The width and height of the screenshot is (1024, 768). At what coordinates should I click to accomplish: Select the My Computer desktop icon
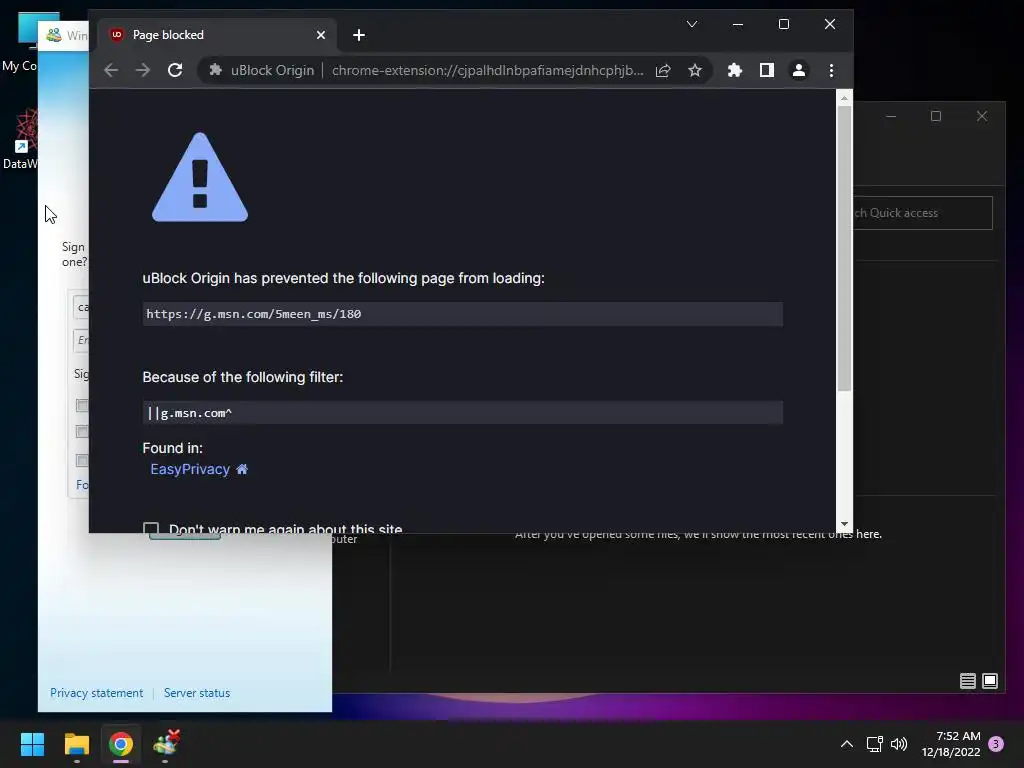point(20,42)
